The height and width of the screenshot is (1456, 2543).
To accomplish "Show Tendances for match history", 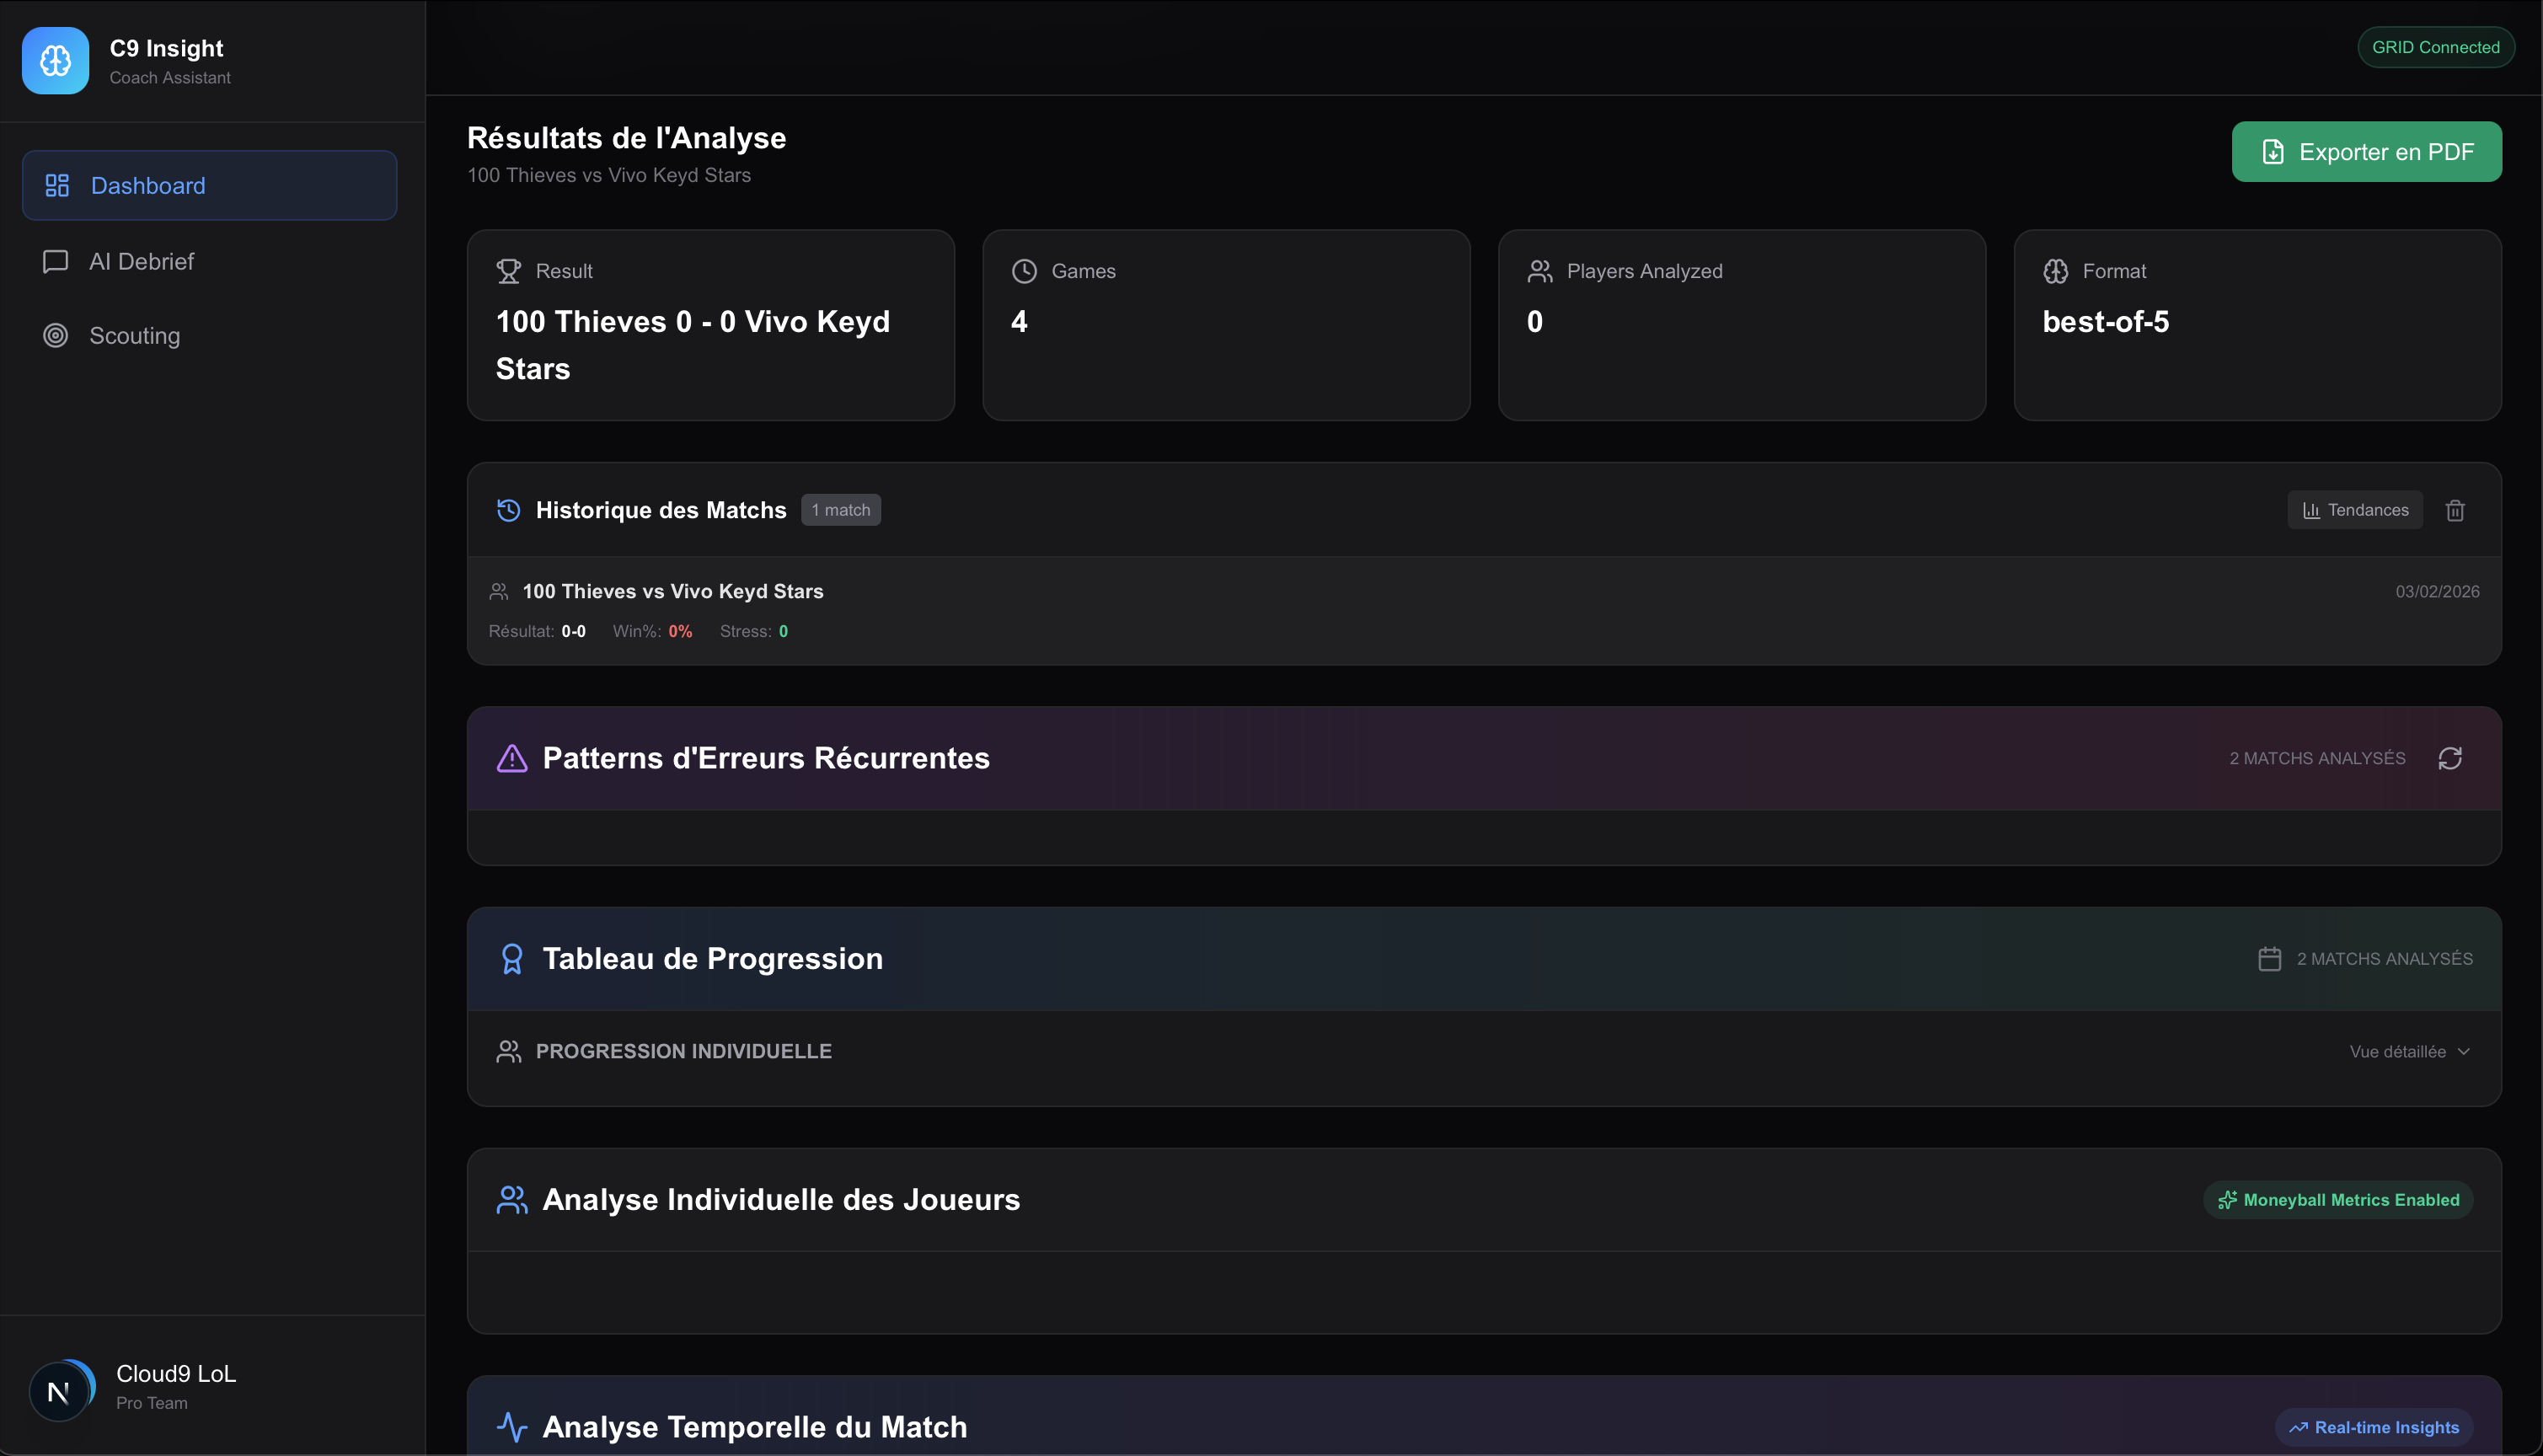I will 2355,510.
